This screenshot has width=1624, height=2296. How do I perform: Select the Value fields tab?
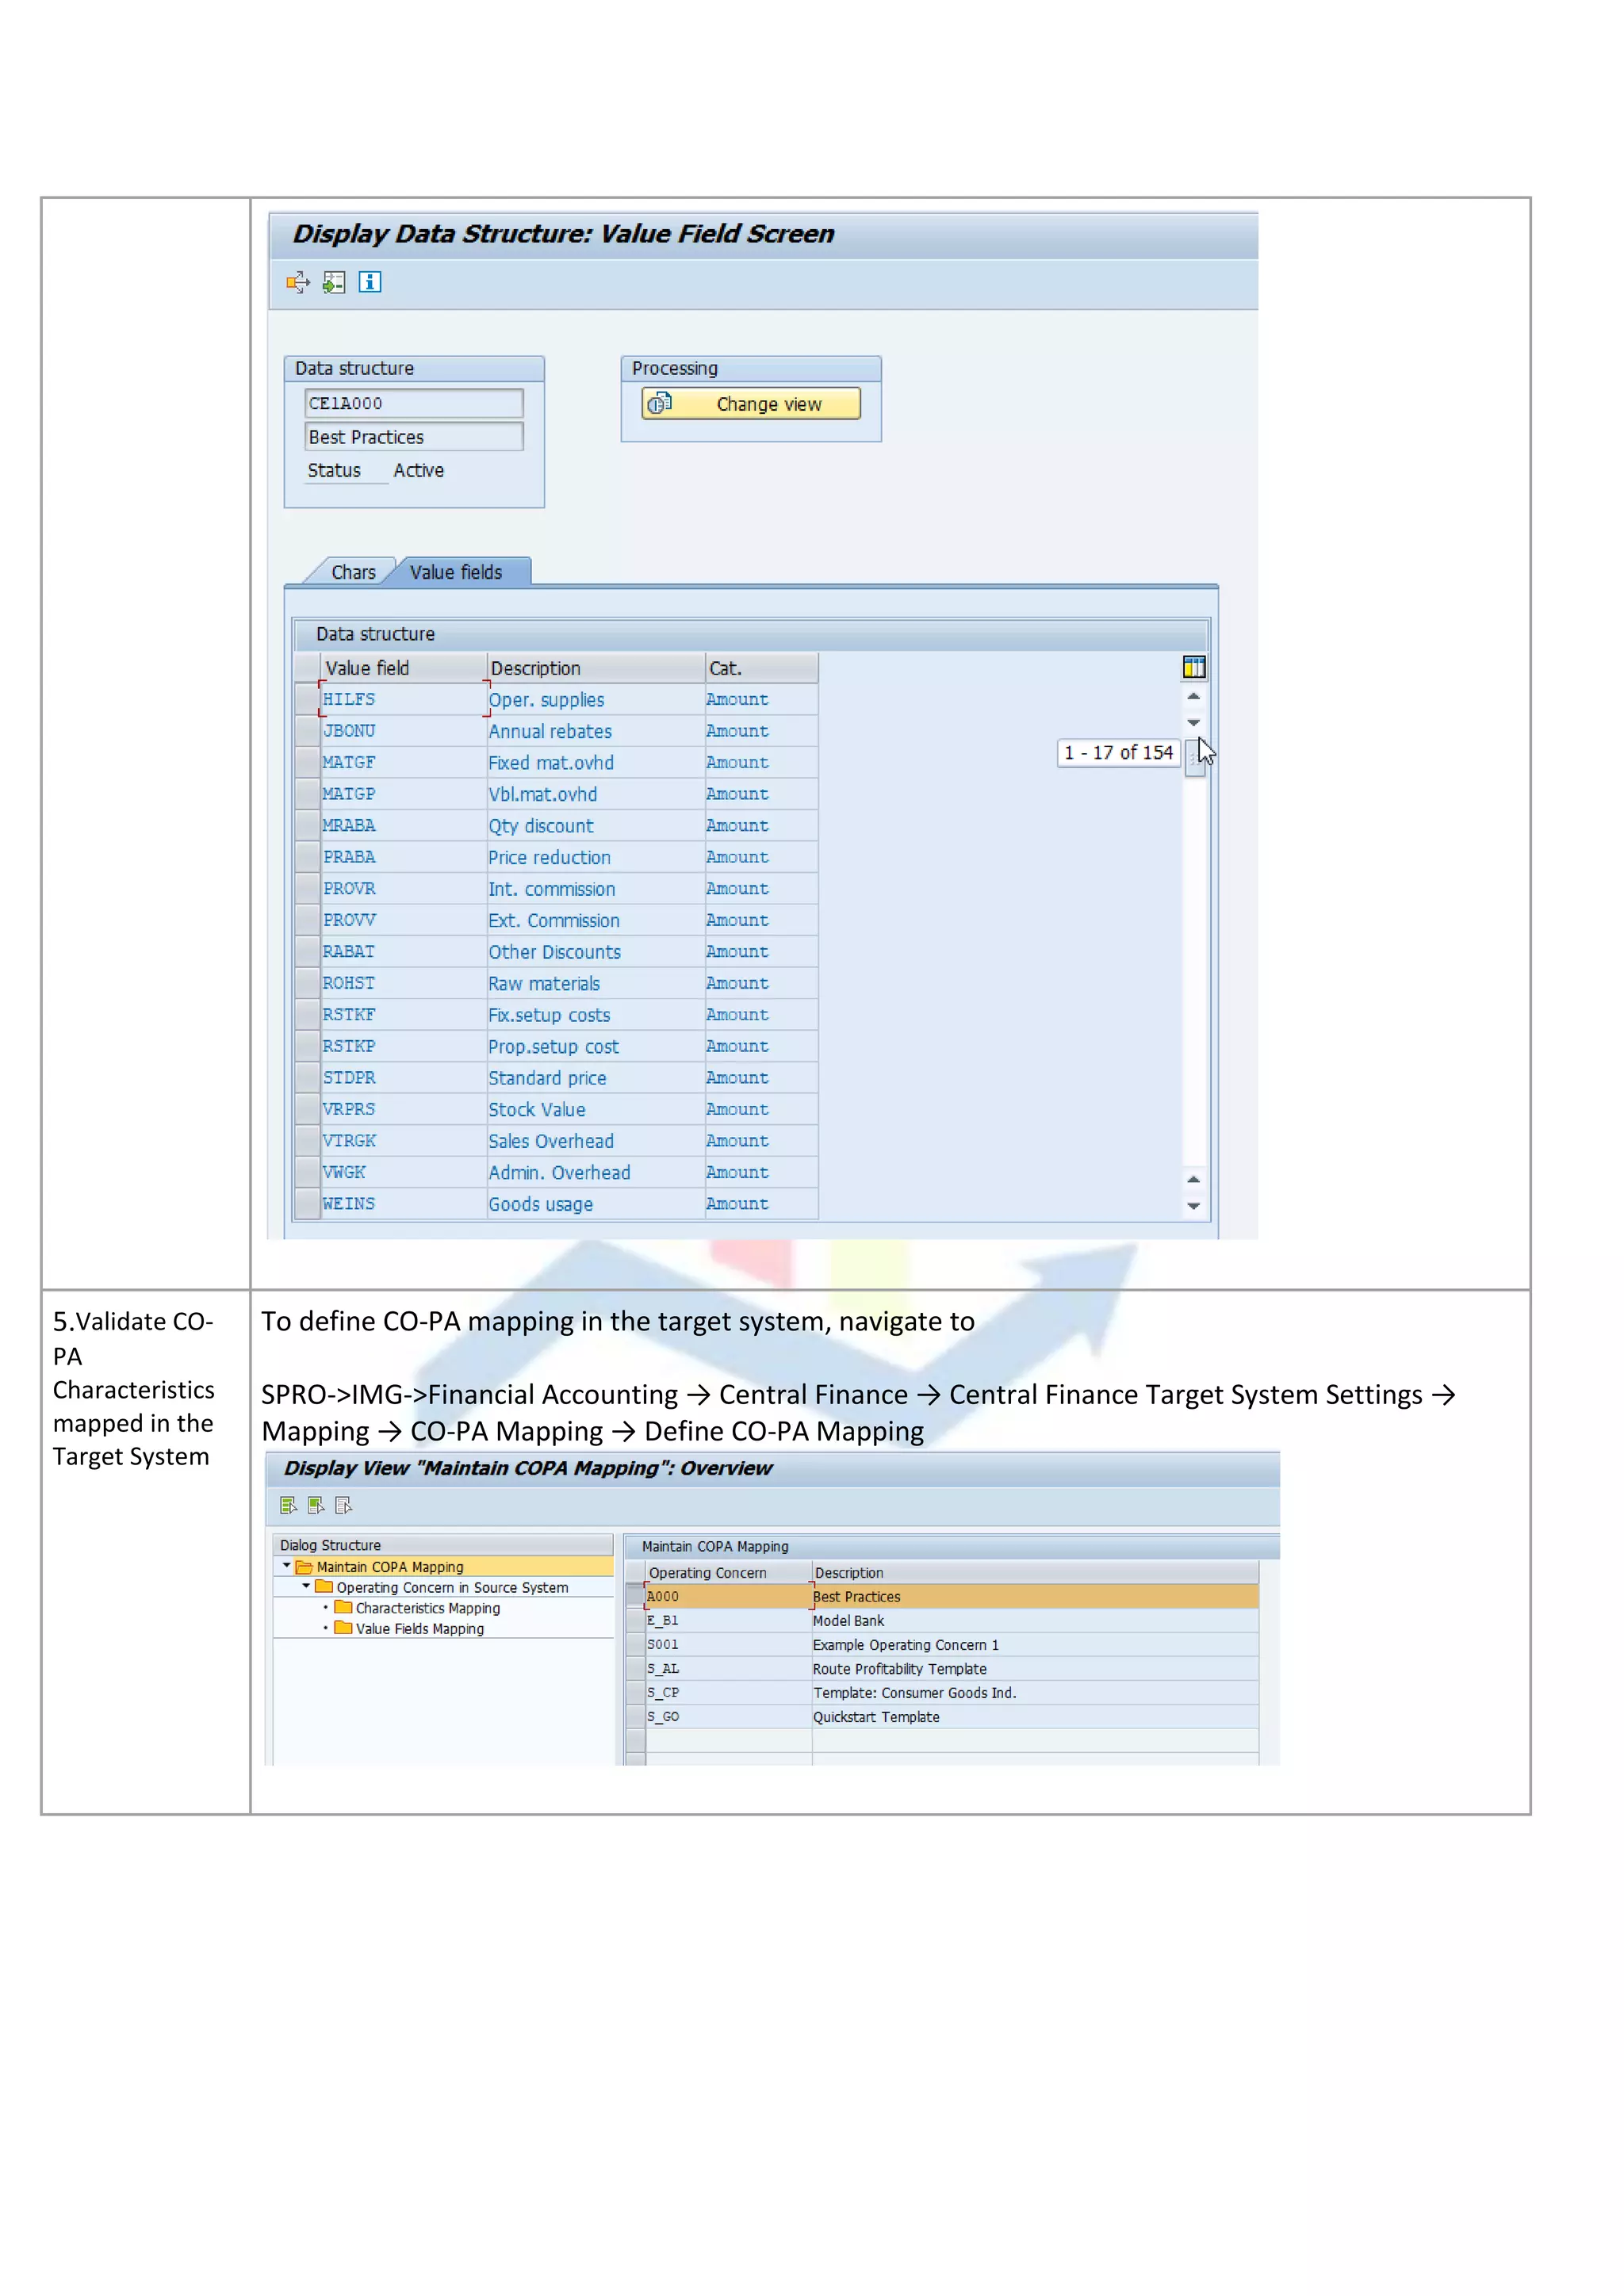click(x=456, y=573)
